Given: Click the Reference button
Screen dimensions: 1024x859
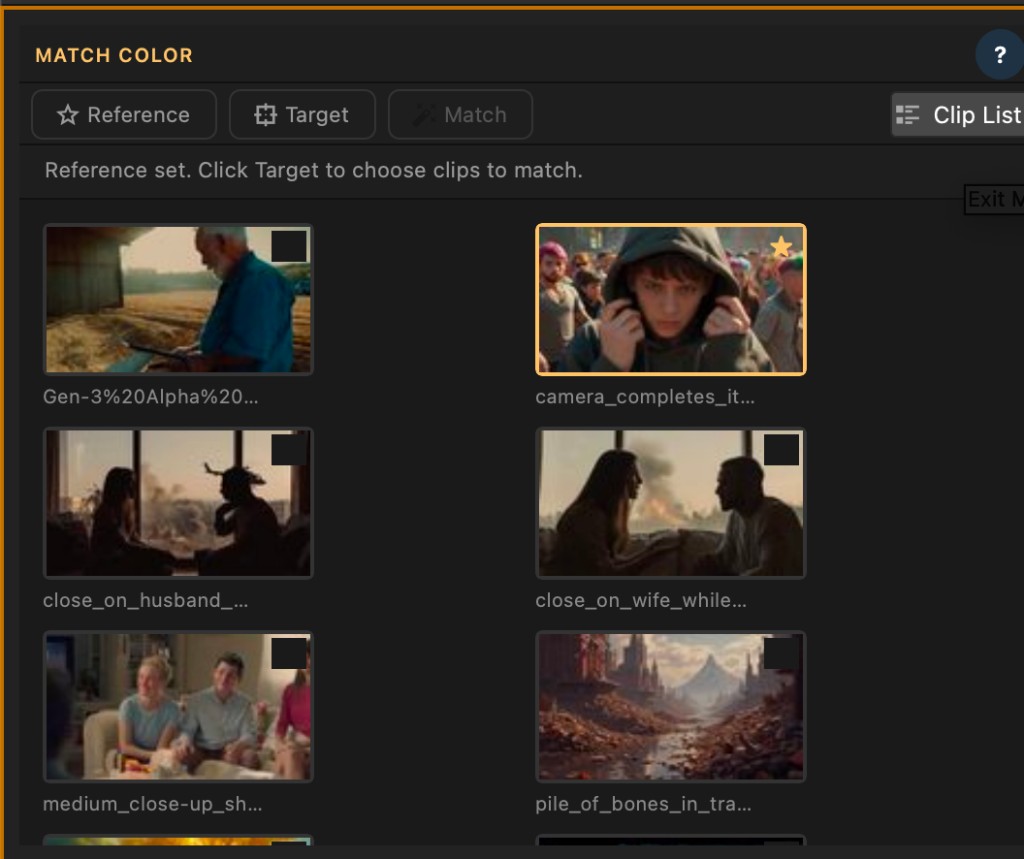Looking at the screenshot, I should coord(124,115).
